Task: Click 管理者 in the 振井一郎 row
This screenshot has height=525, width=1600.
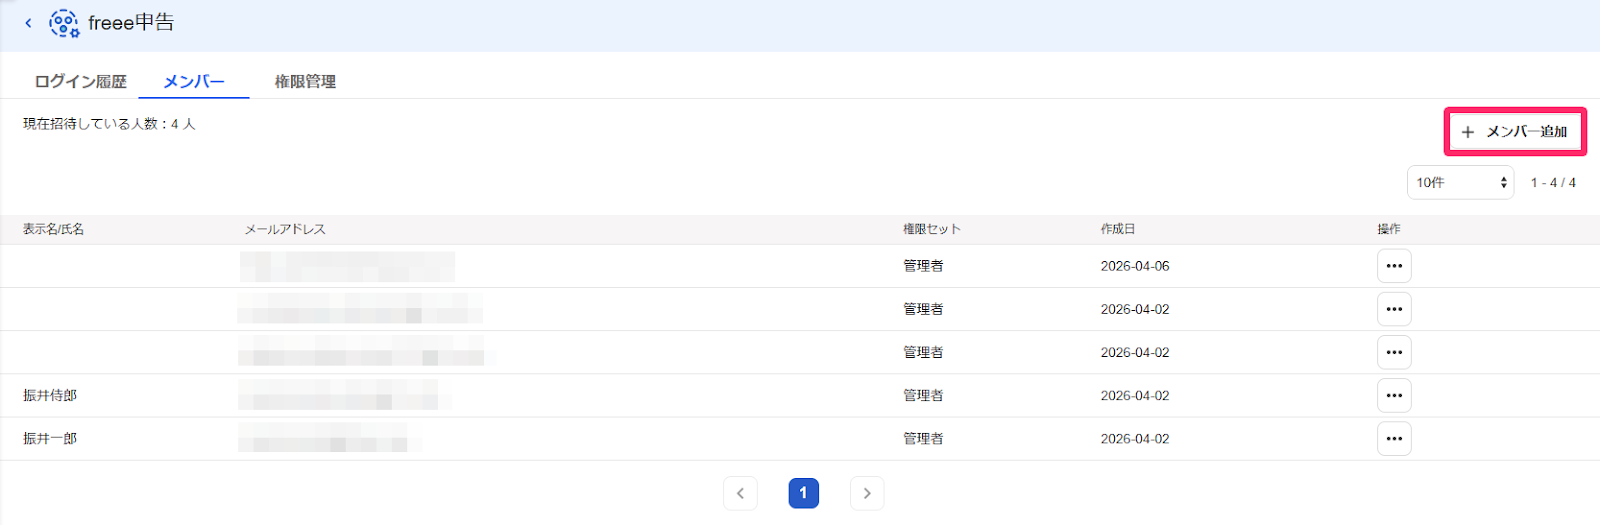Action: 923,438
